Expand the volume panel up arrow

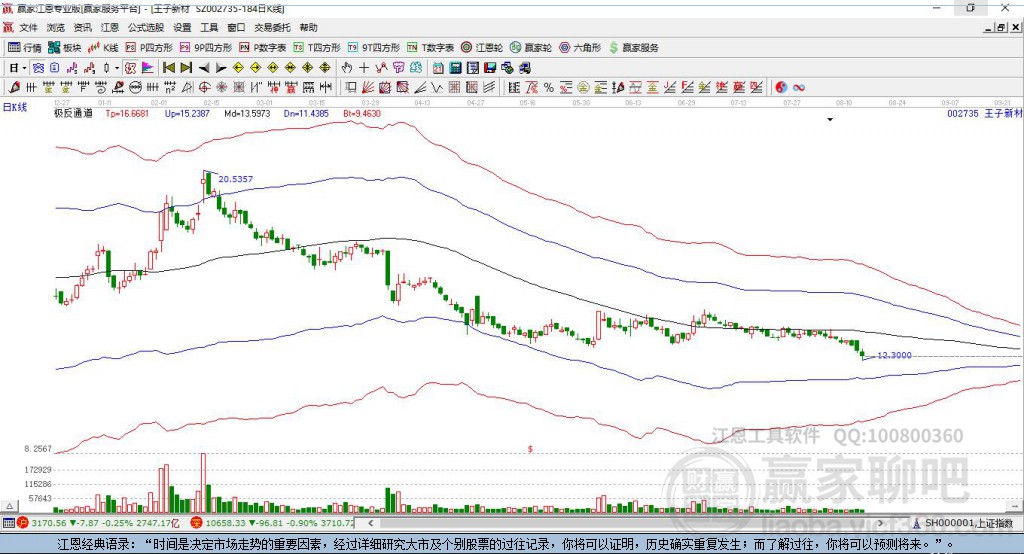(x=9, y=506)
